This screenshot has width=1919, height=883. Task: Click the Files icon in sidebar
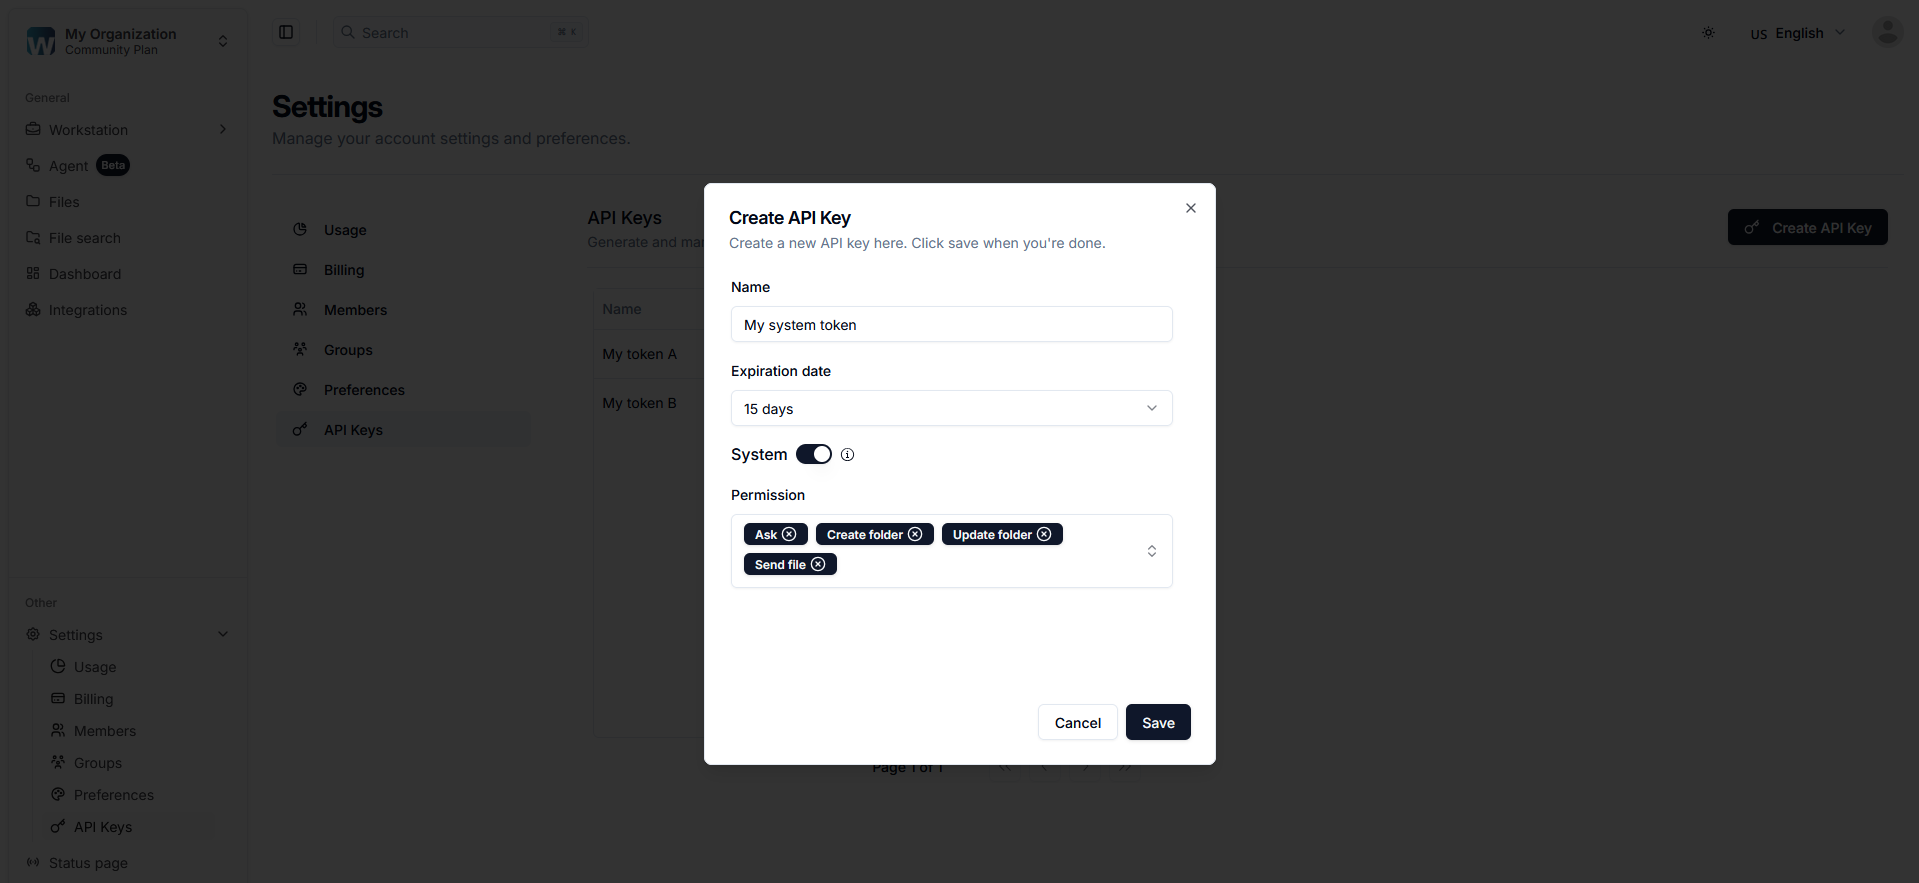point(32,201)
